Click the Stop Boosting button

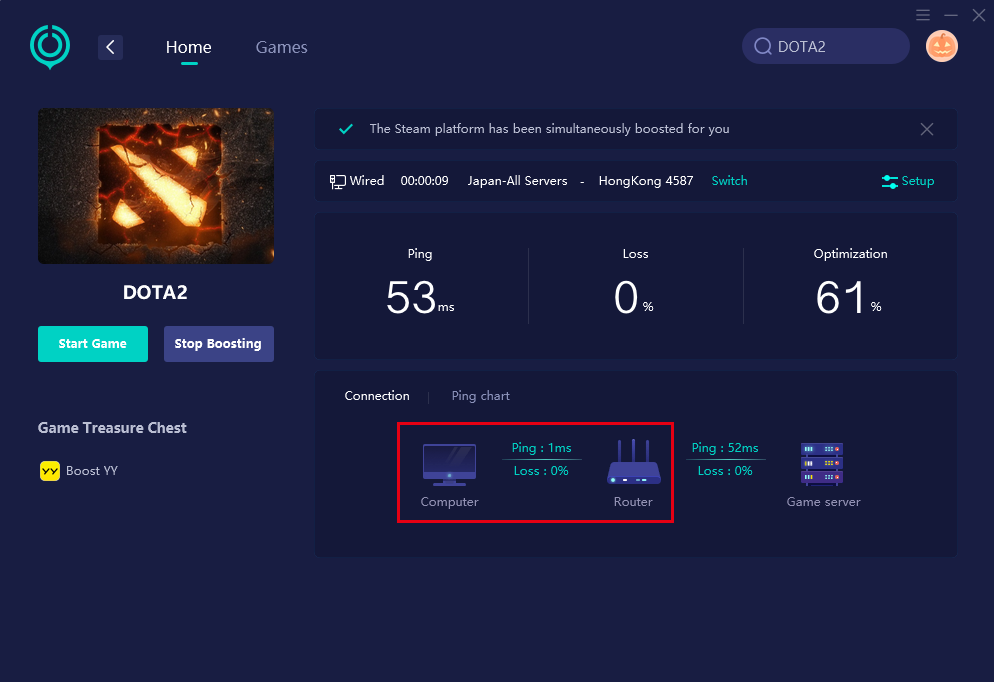click(219, 344)
